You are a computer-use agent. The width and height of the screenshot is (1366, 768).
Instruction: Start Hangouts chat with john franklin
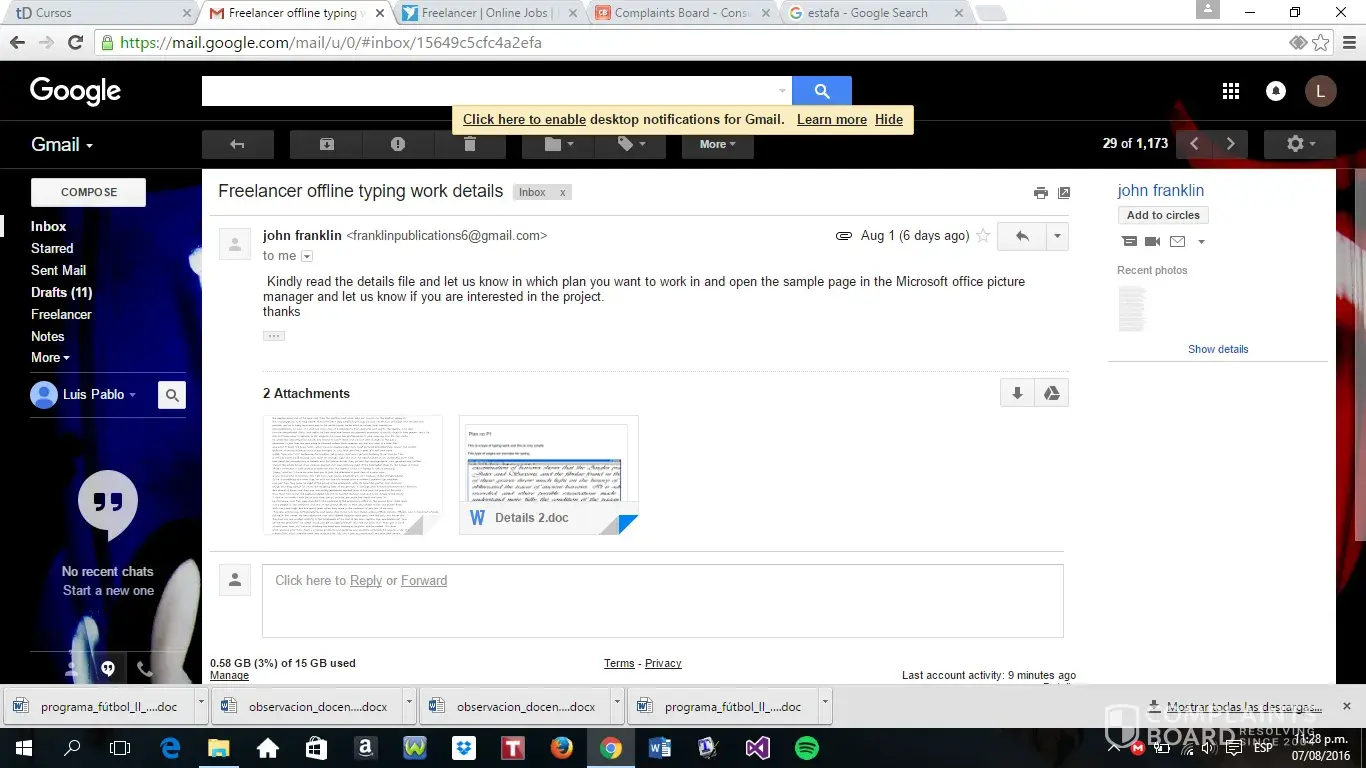(1129, 241)
